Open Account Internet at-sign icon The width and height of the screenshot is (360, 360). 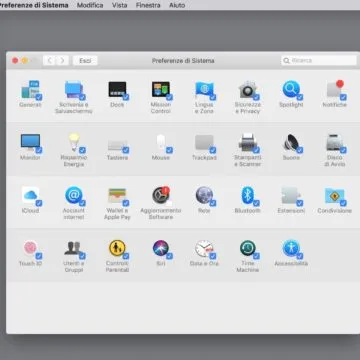[74, 195]
